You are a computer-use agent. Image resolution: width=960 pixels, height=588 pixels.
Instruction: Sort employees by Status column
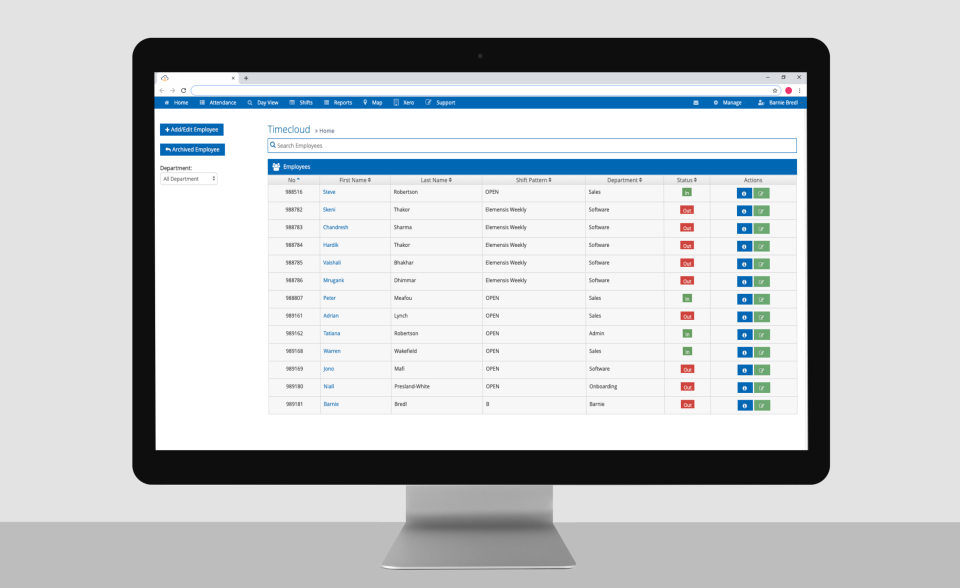[687, 180]
